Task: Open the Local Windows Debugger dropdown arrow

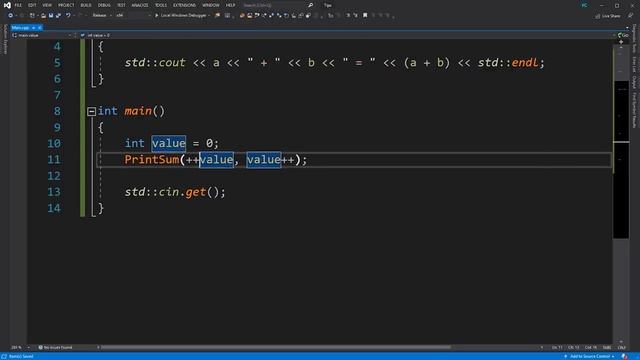Action: click(x=209, y=16)
